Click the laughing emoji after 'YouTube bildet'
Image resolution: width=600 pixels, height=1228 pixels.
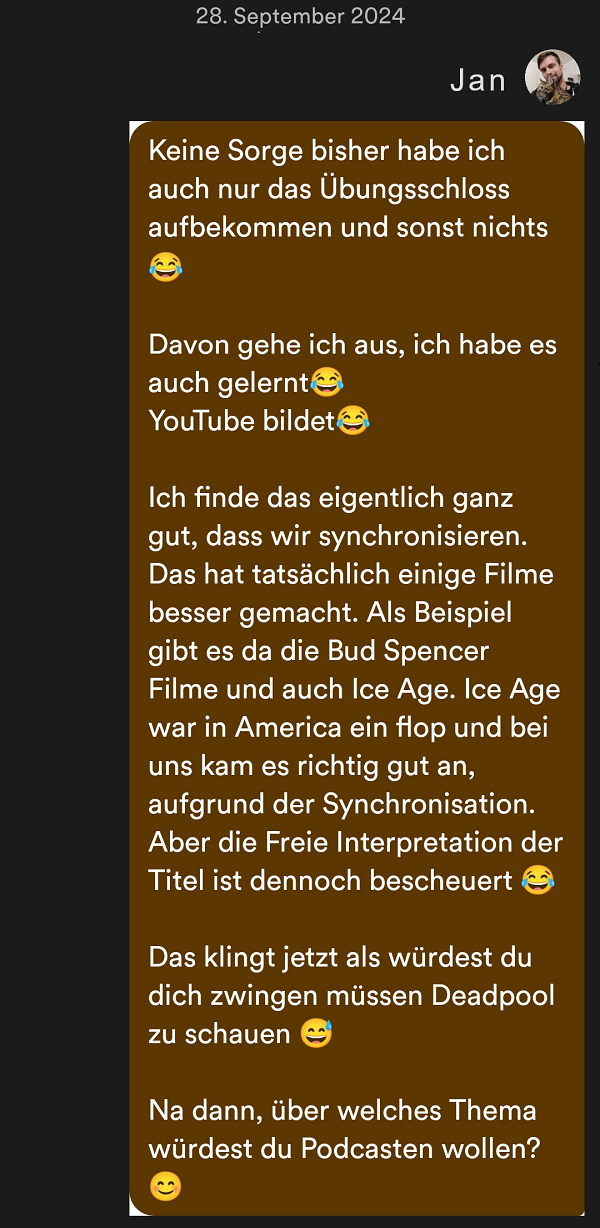coord(352,420)
